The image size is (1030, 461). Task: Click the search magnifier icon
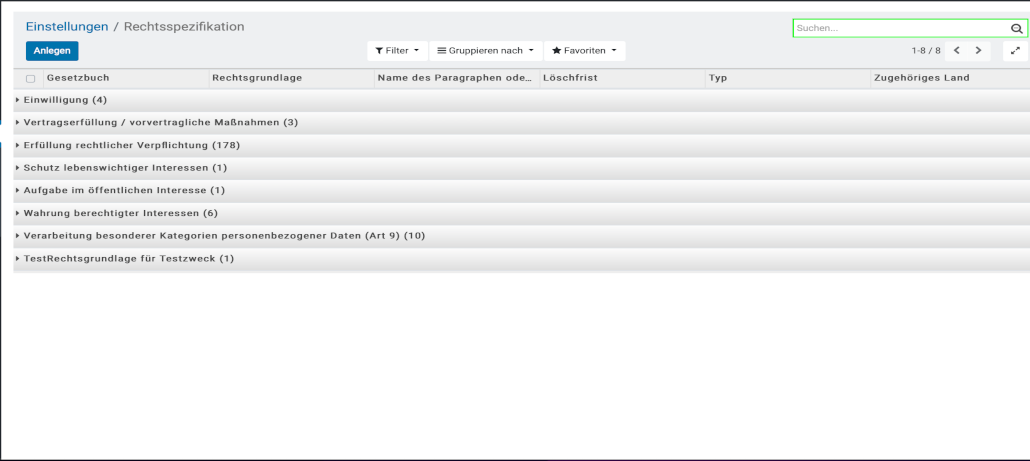(x=1016, y=29)
